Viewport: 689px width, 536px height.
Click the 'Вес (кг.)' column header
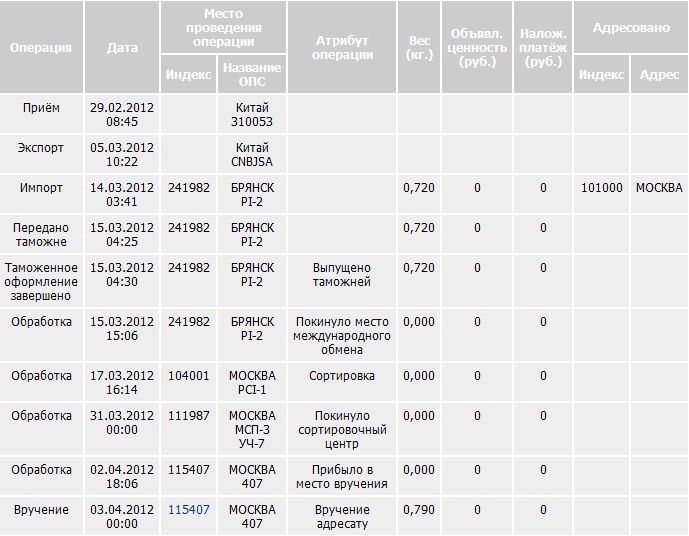[x=419, y=47]
